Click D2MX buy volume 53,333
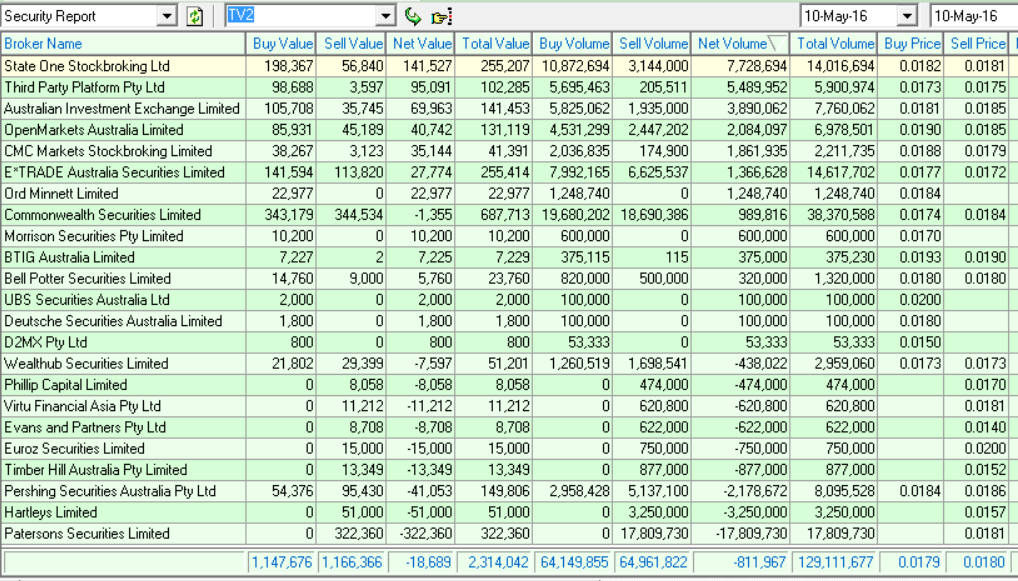This screenshot has height=581, width=1018. [589, 342]
